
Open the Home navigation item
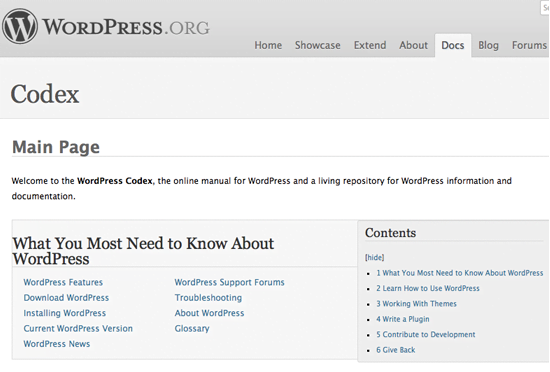click(x=268, y=45)
